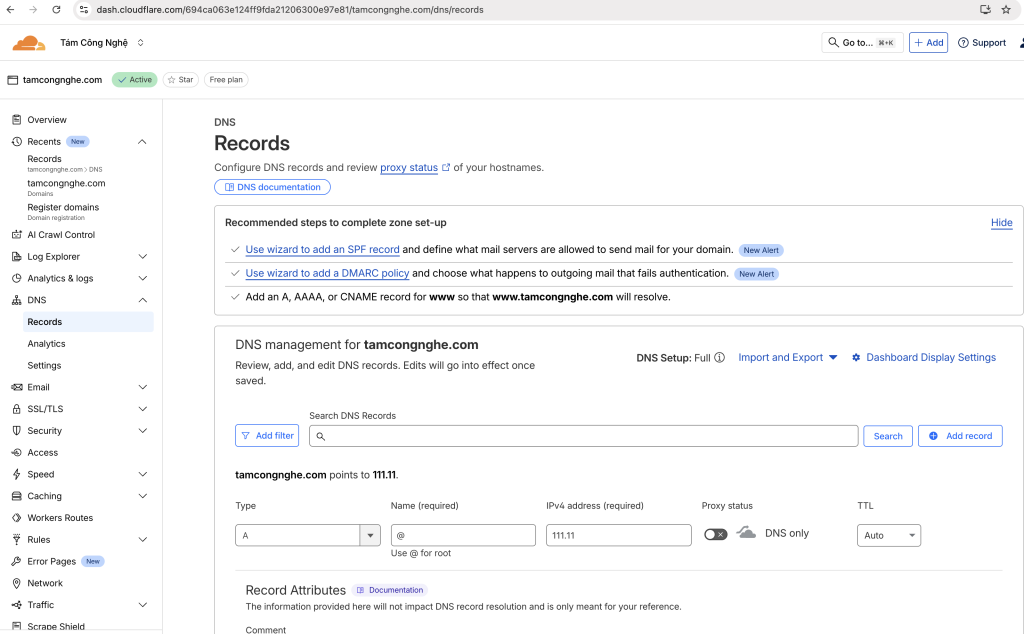Open the TTL Auto dropdown
1024x634 pixels.
coord(888,536)
